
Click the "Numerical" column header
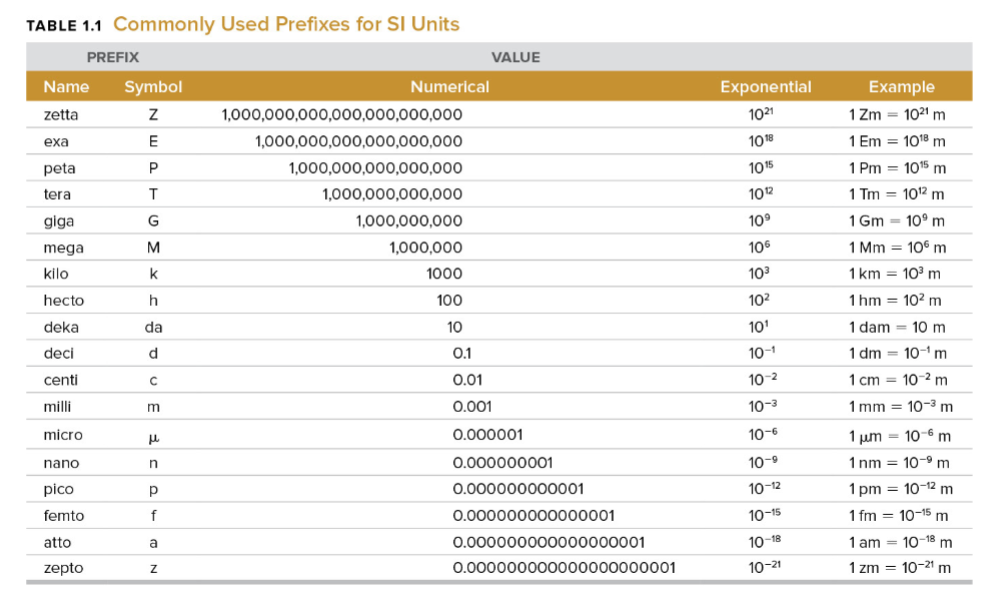[449, 87]
